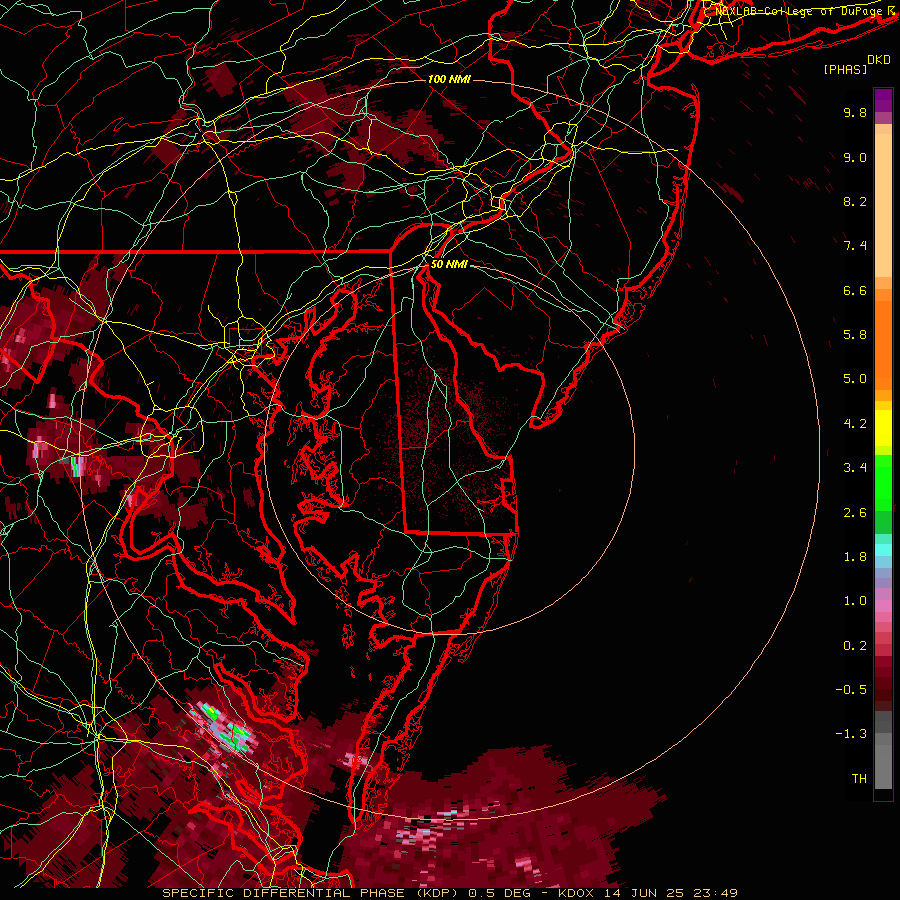
Task: Select the 9.8 value on the color scale
Action: 855,112
